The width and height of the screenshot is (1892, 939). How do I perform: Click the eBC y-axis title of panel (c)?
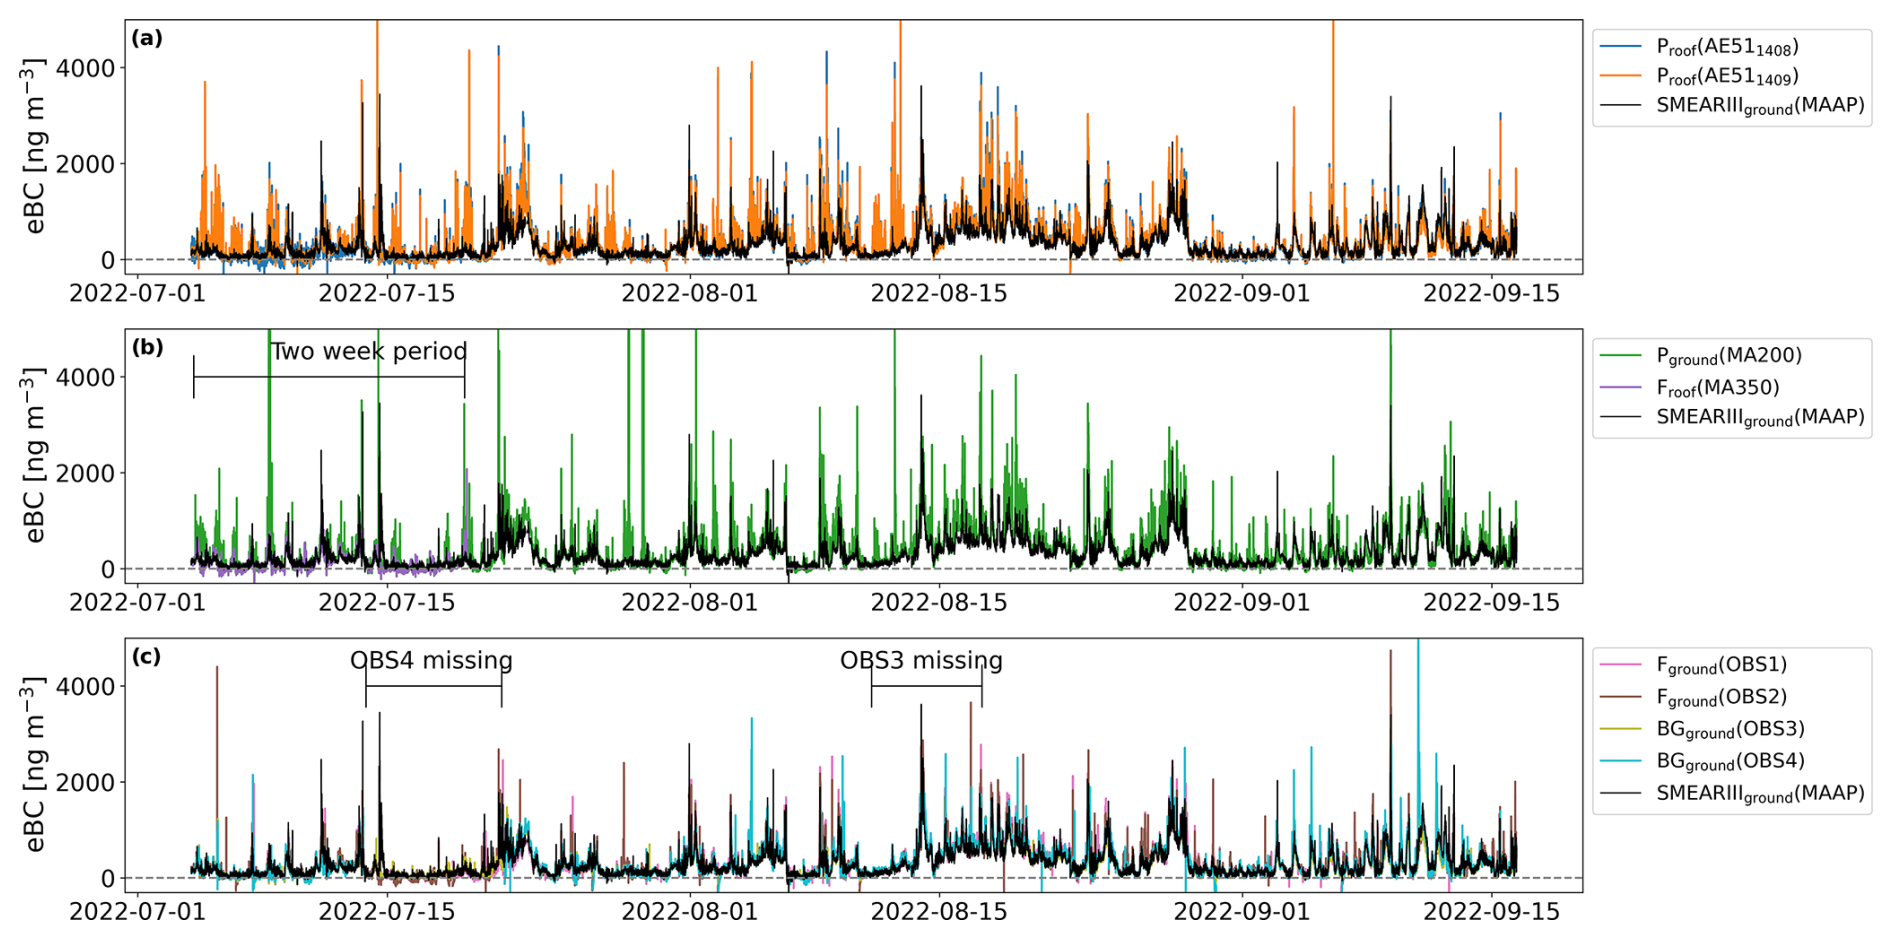pyautogui.click(x=35, y=764)
